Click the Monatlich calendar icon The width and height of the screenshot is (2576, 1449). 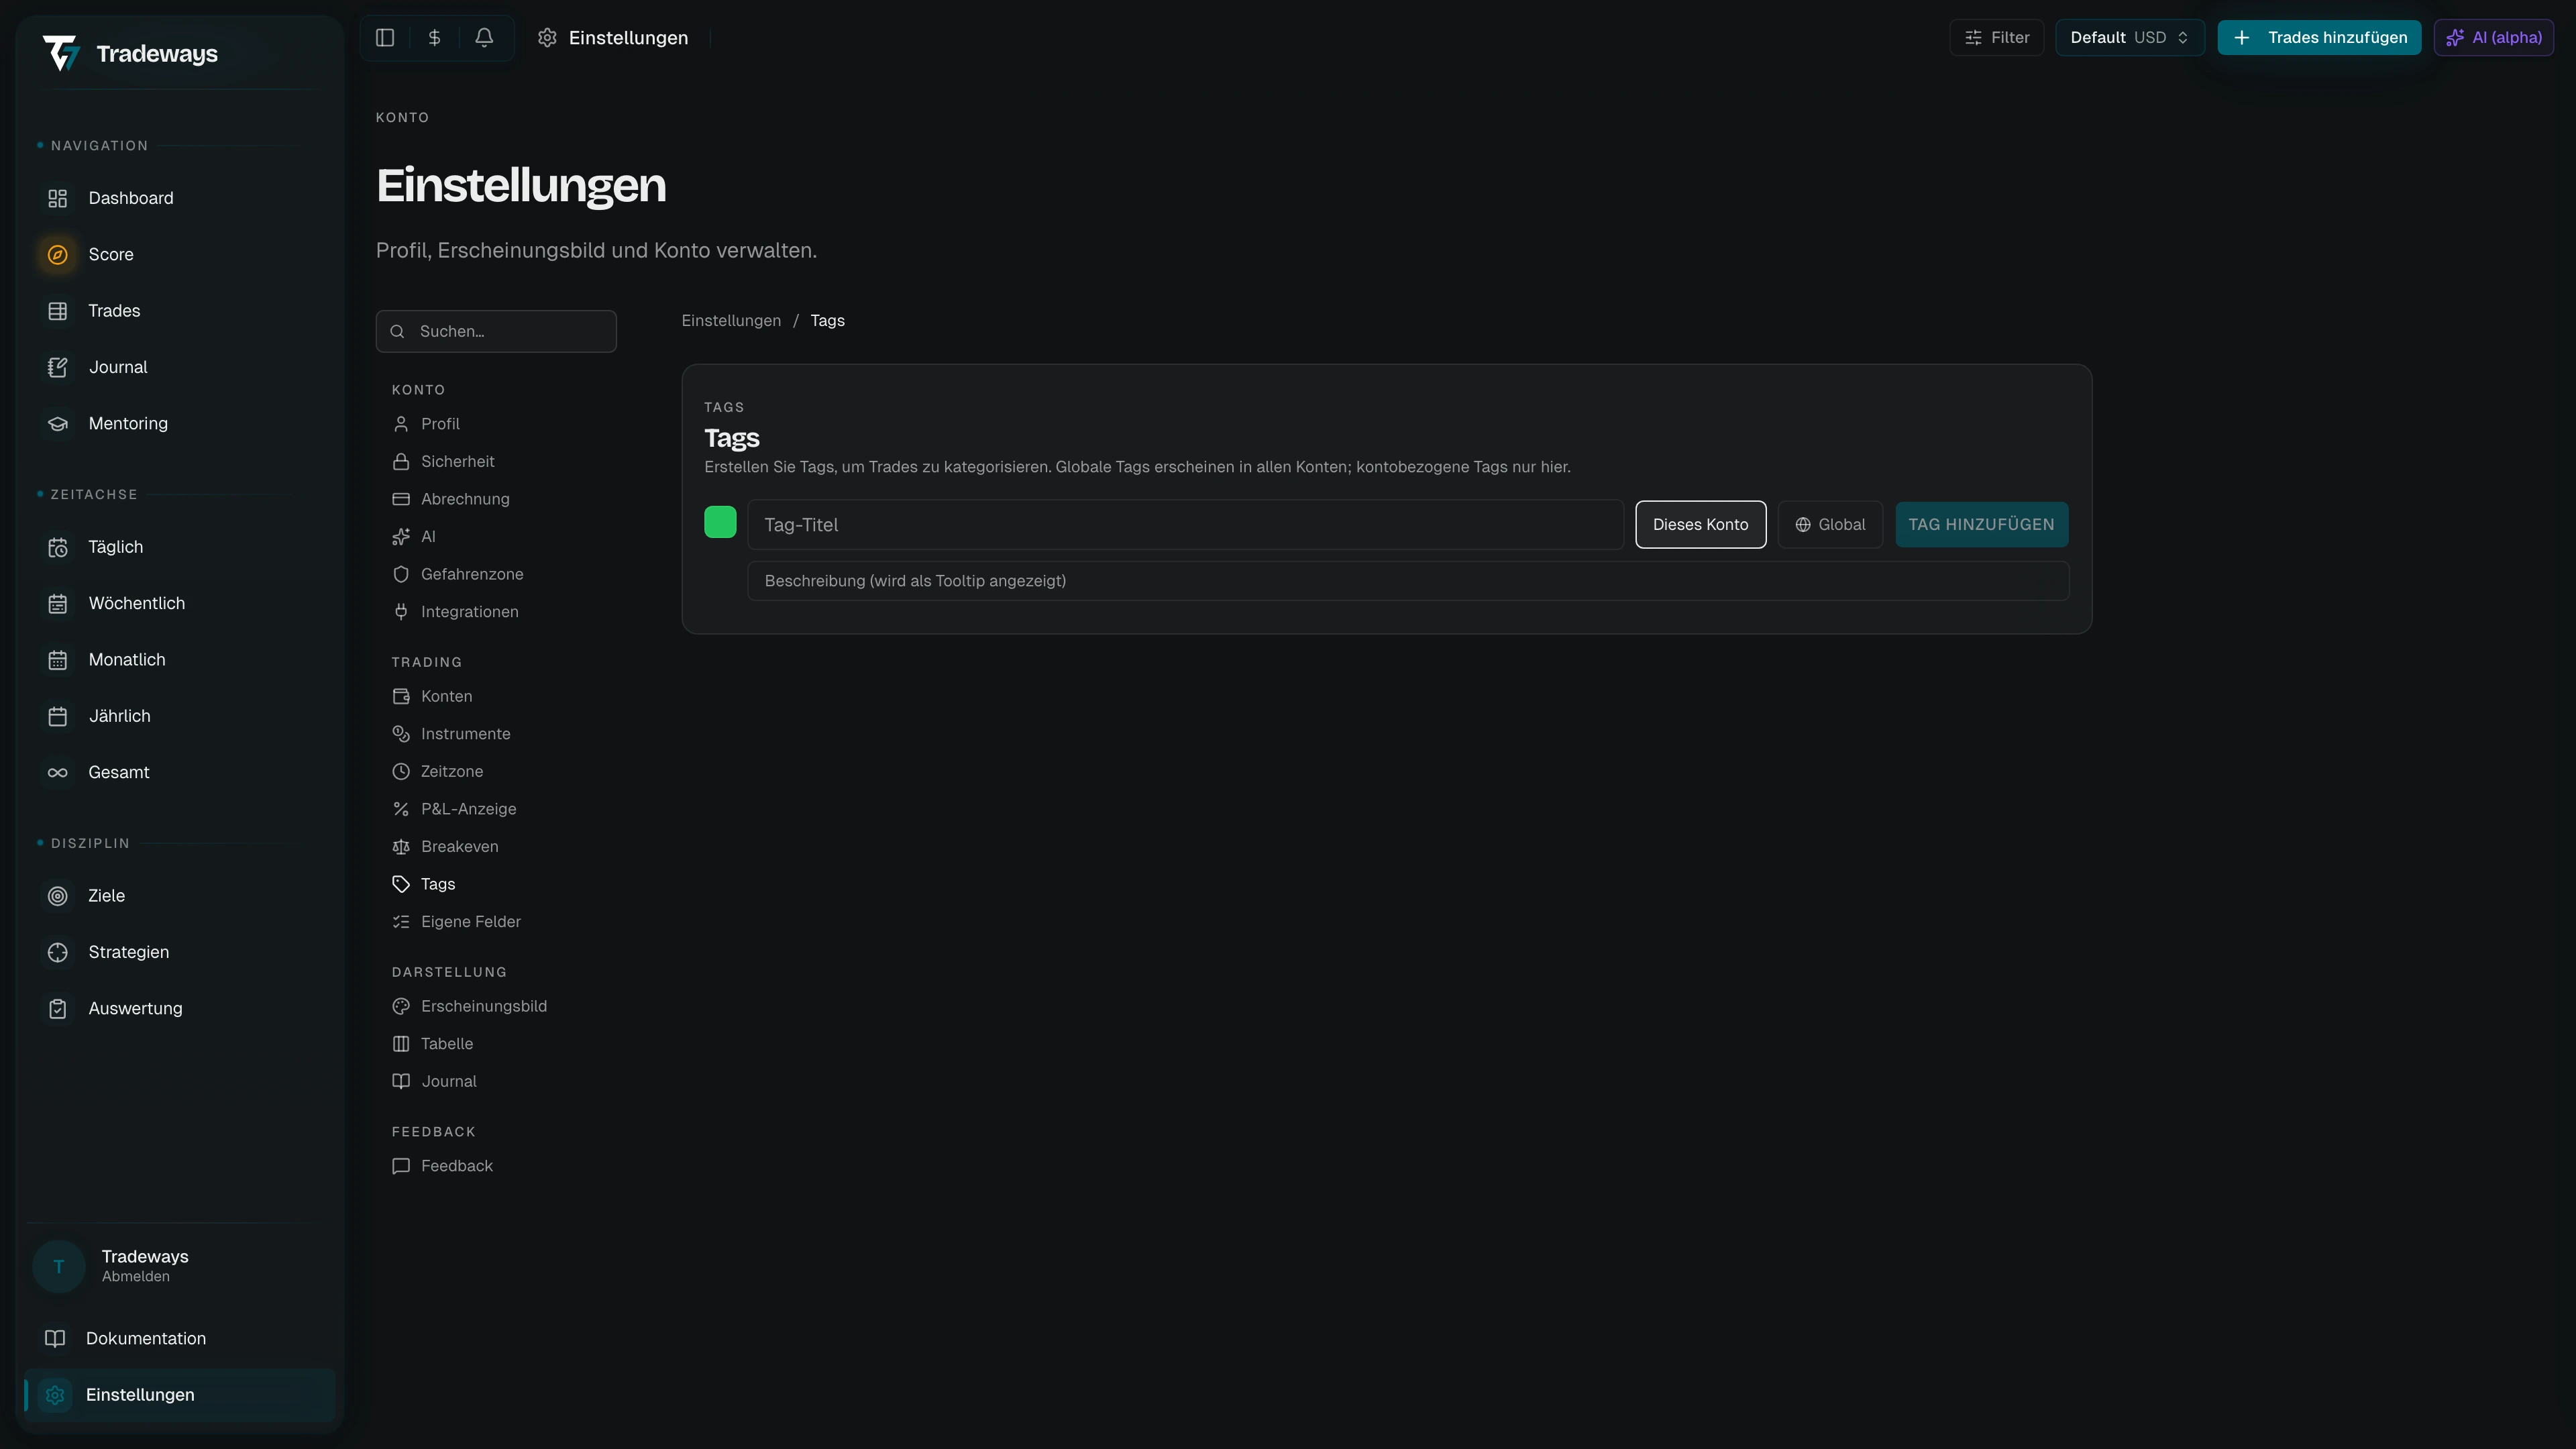click(58, 660)
